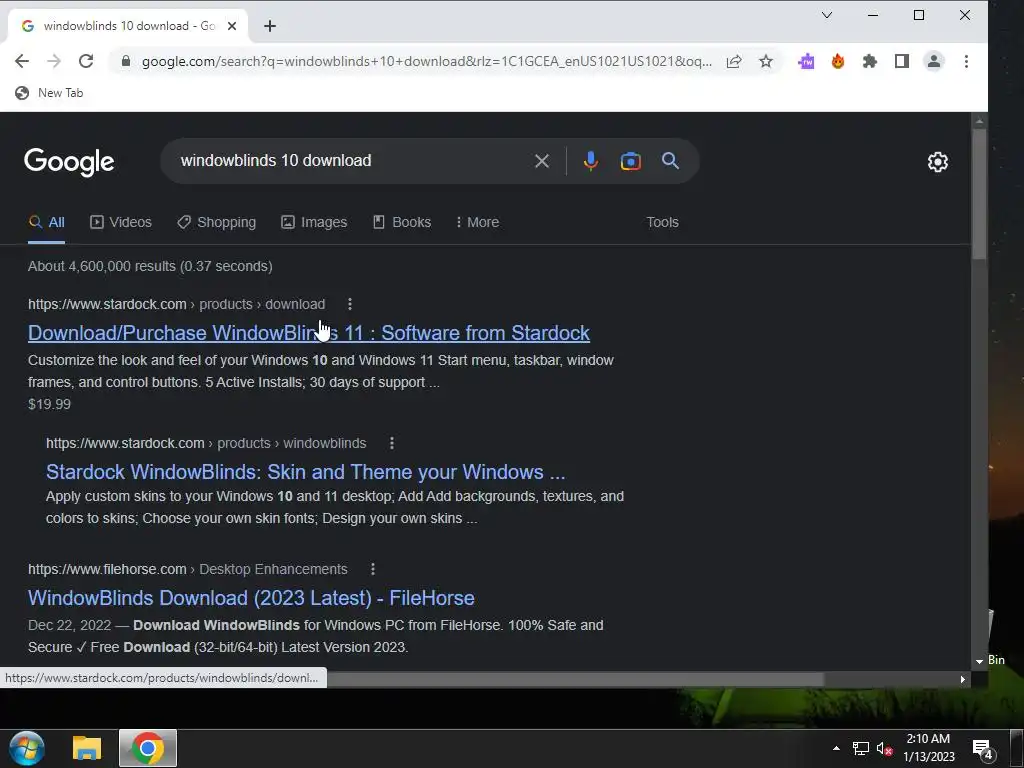Open the Windows Start orb
1024x768 pixels.
[27, 748]
